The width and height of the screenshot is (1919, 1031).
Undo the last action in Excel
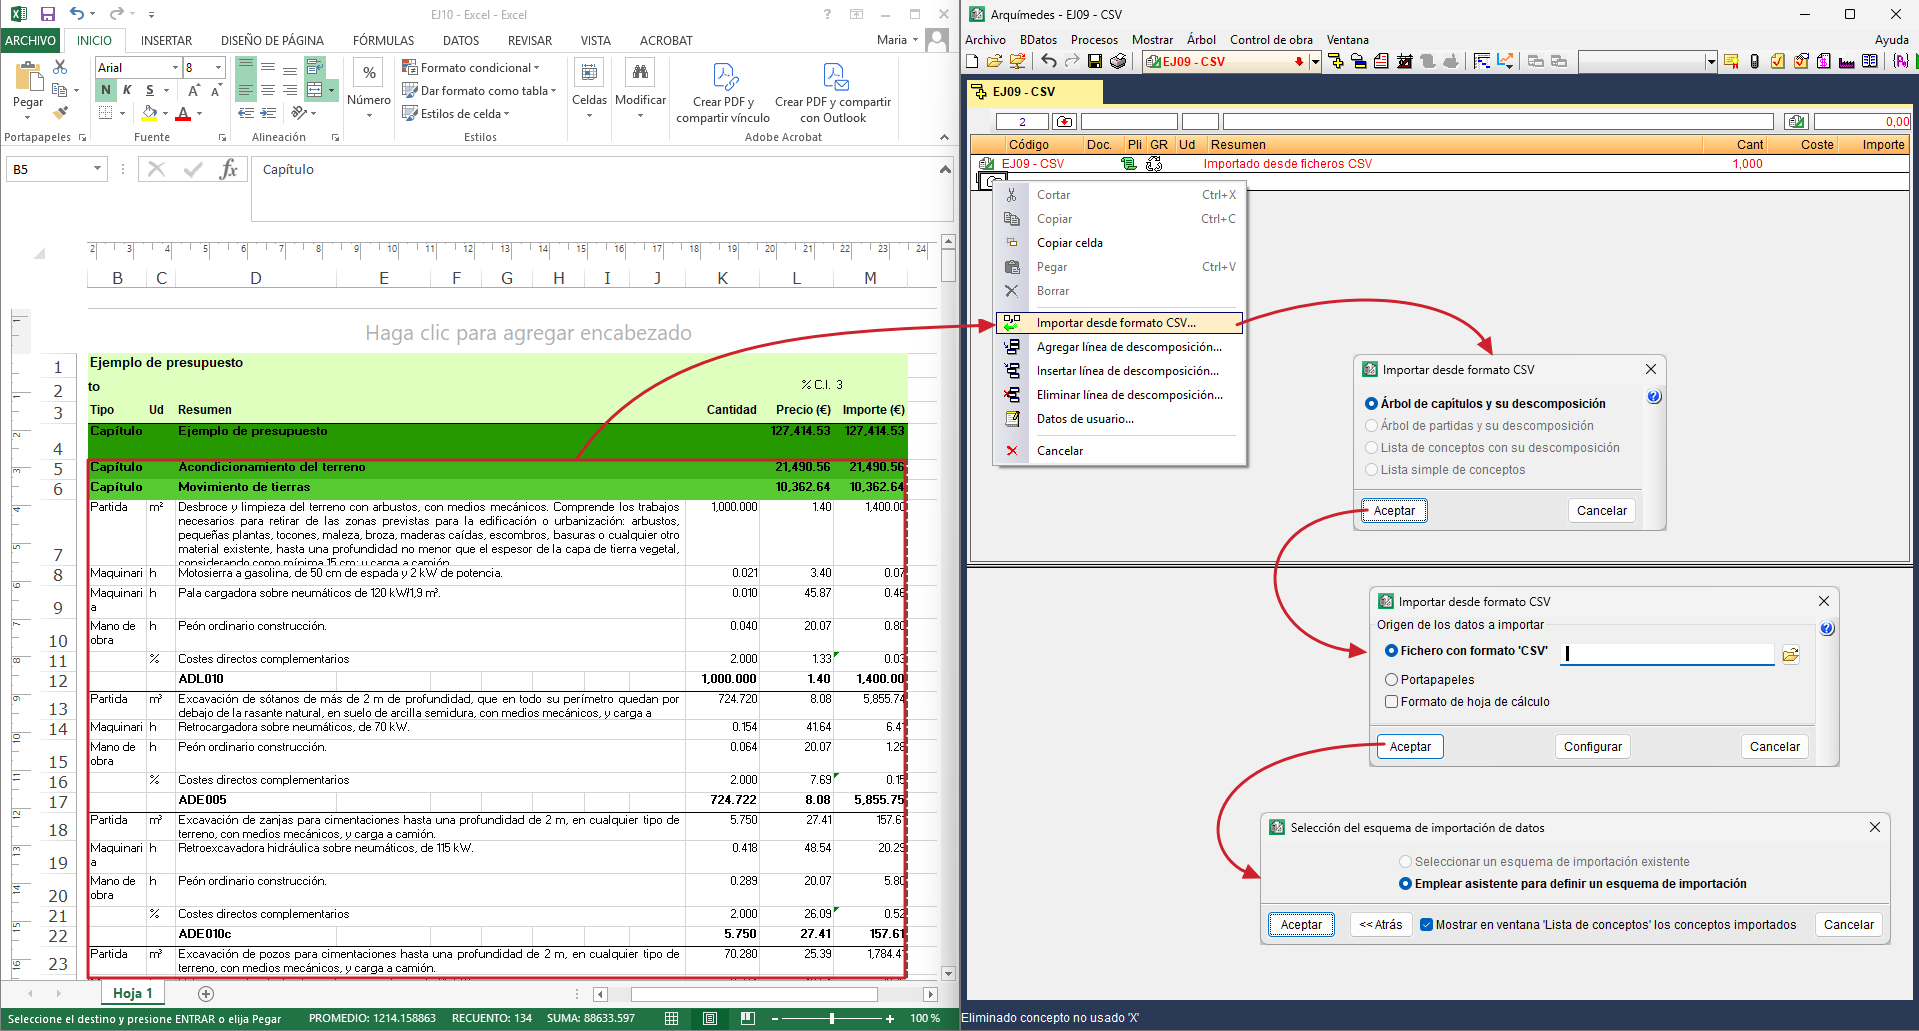point(77,14)
